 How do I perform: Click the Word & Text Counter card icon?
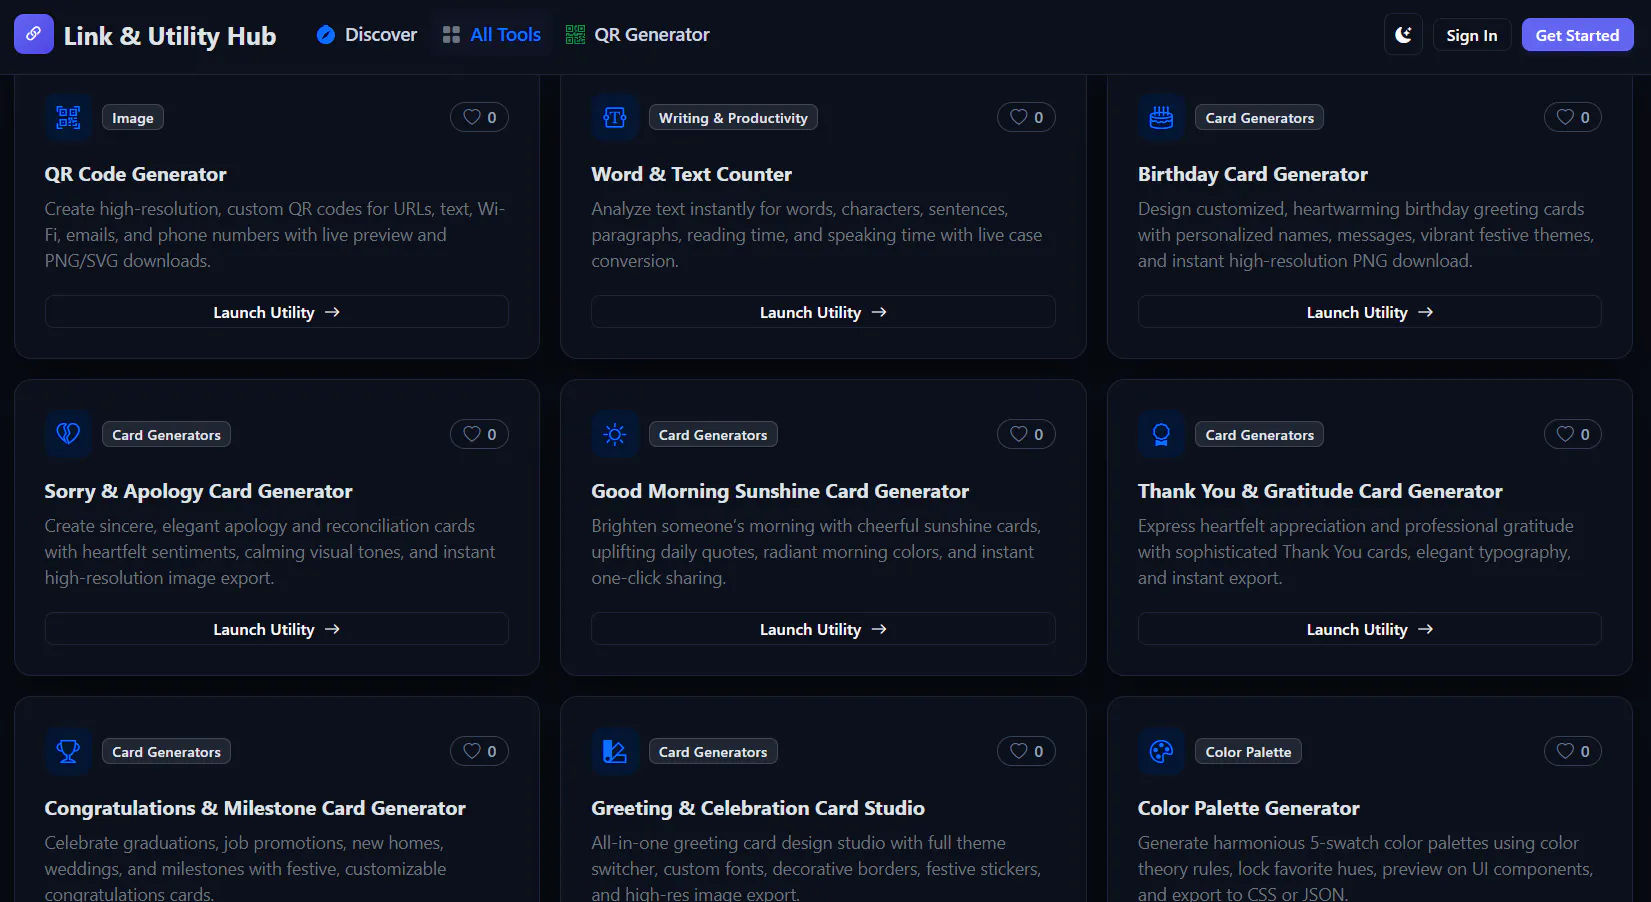click(615, 118)
